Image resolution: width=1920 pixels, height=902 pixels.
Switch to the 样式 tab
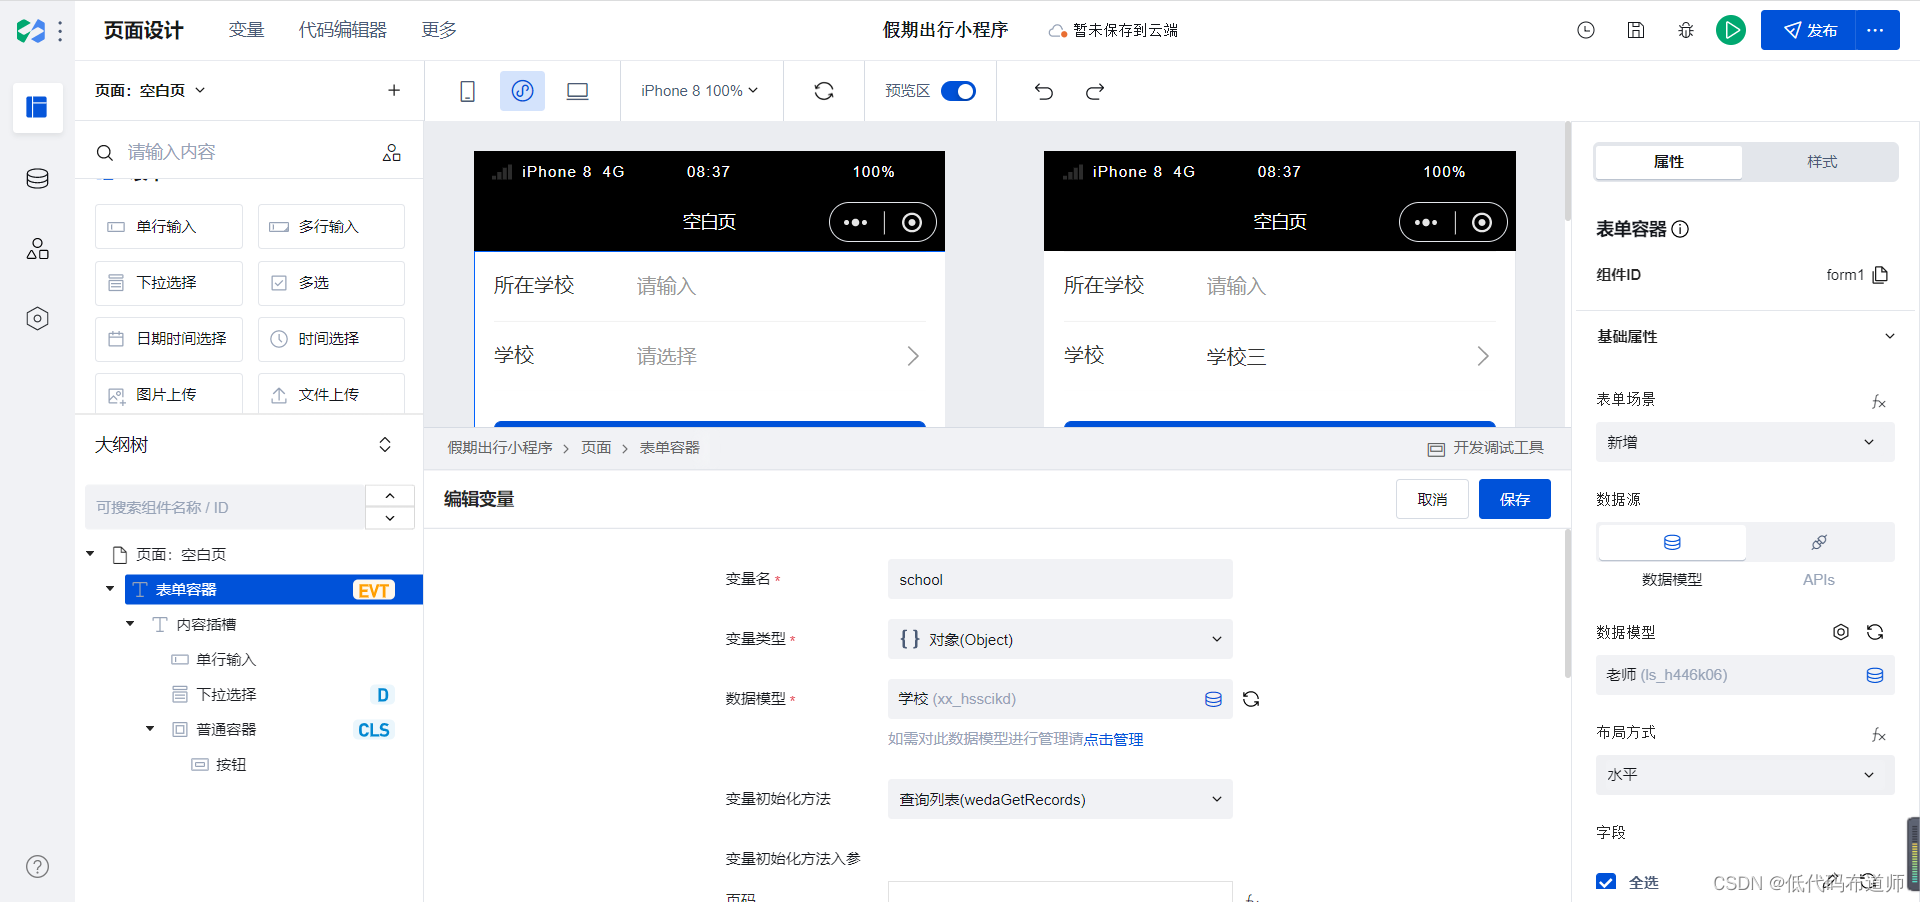click(x=1822, y=162)
